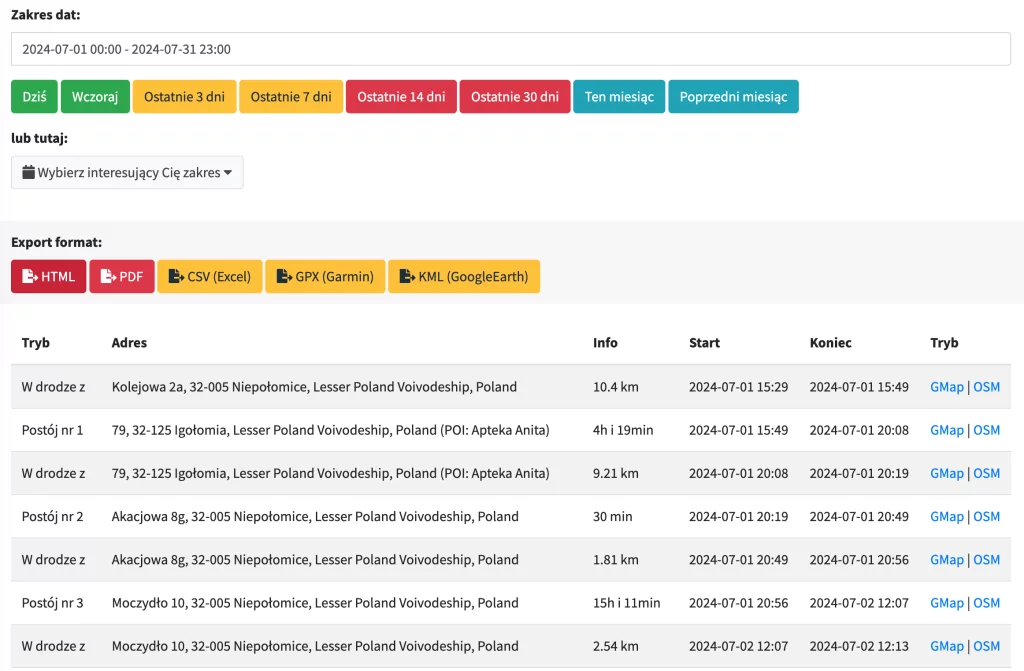Image resolution: width=1024 pixels, height=671 pixels.
Task: Click file export icon on HTML button
Action: point(30,276)
